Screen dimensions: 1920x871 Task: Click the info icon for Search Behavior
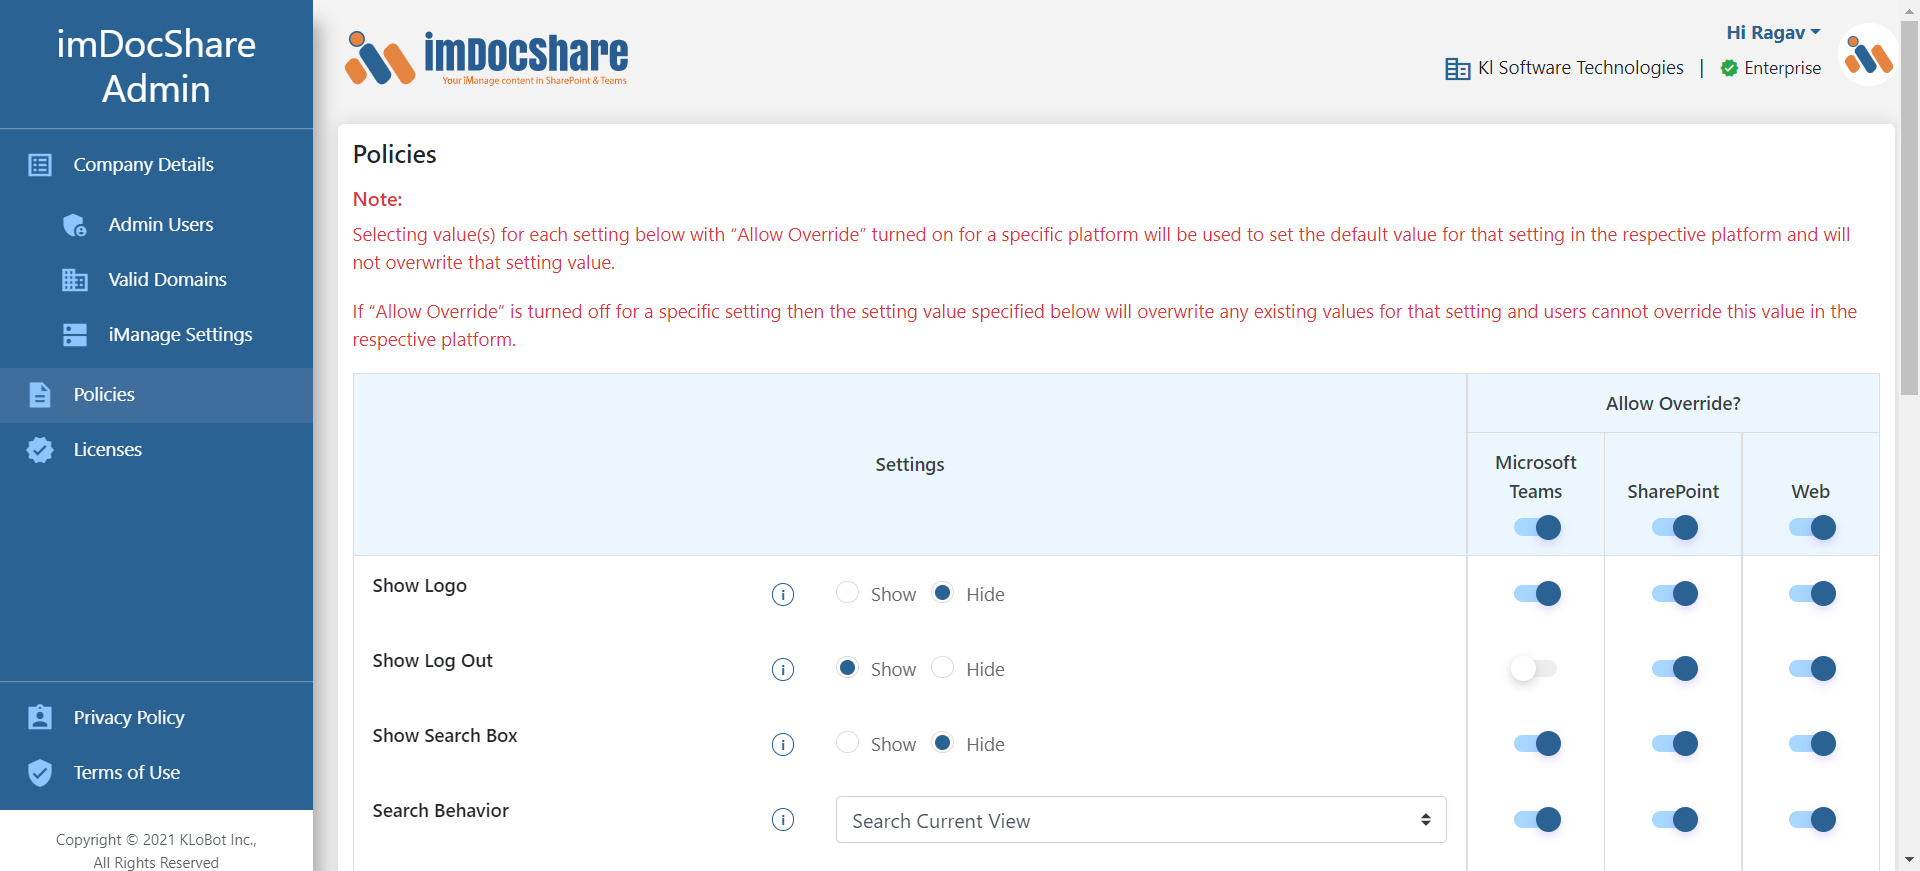tap(783, 820)
